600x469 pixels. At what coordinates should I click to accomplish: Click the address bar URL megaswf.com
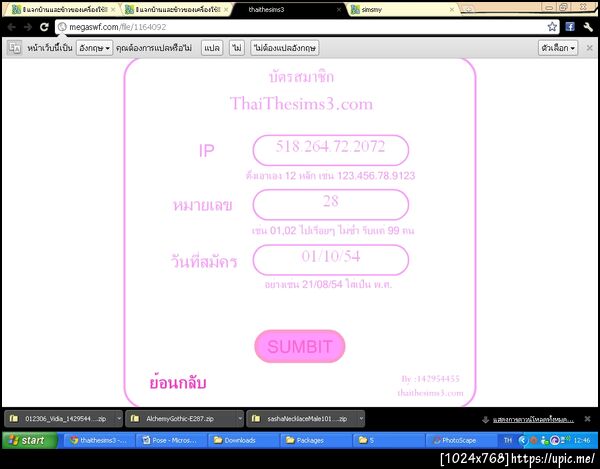[x=117, y=27]
